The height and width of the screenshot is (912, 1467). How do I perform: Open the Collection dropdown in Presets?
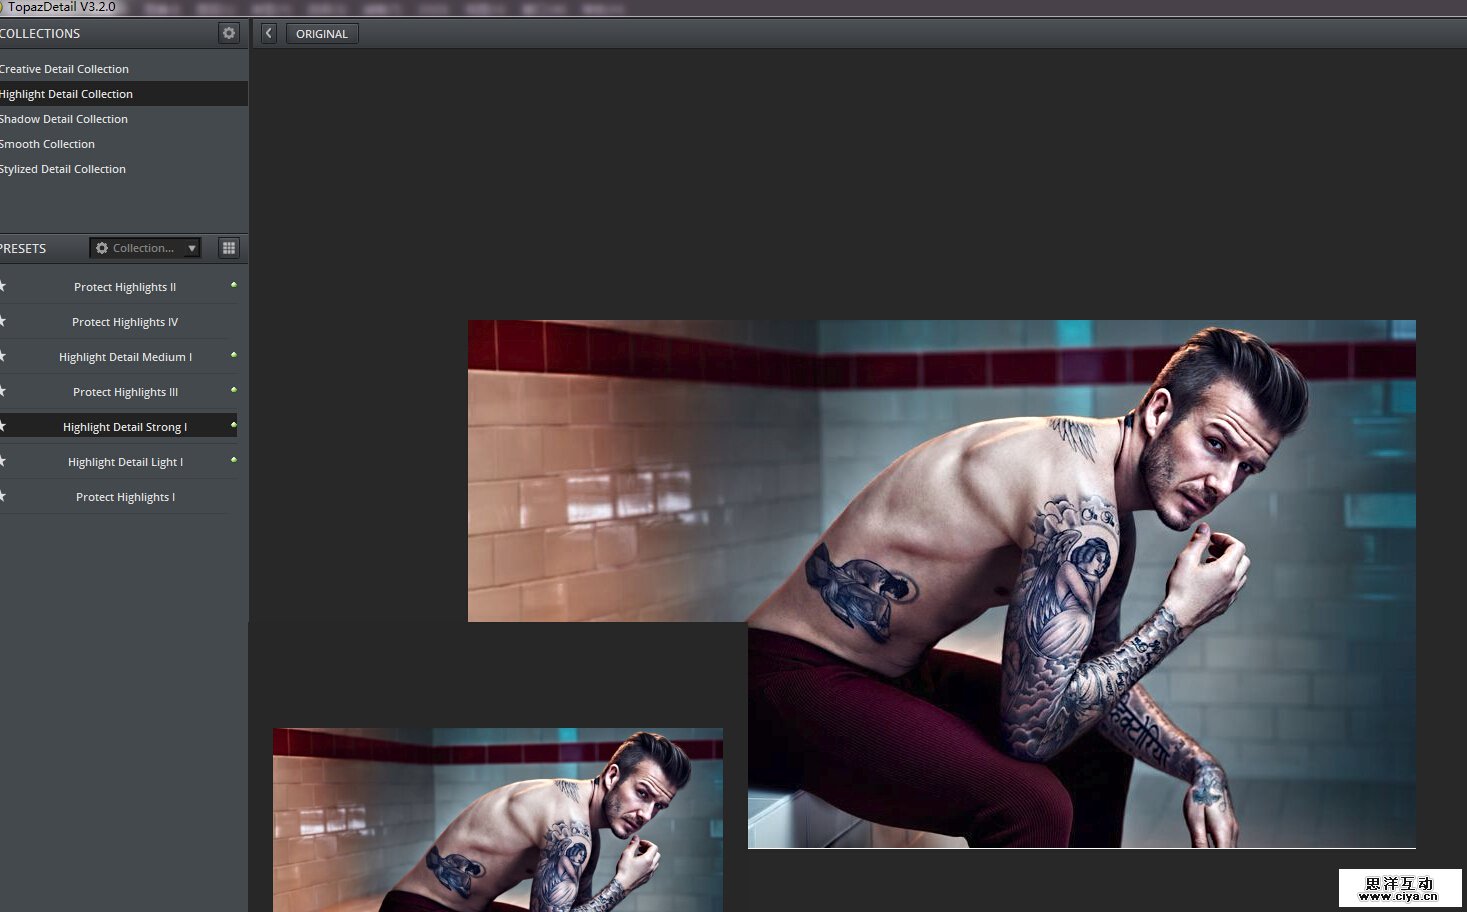[x=145, y=248]
